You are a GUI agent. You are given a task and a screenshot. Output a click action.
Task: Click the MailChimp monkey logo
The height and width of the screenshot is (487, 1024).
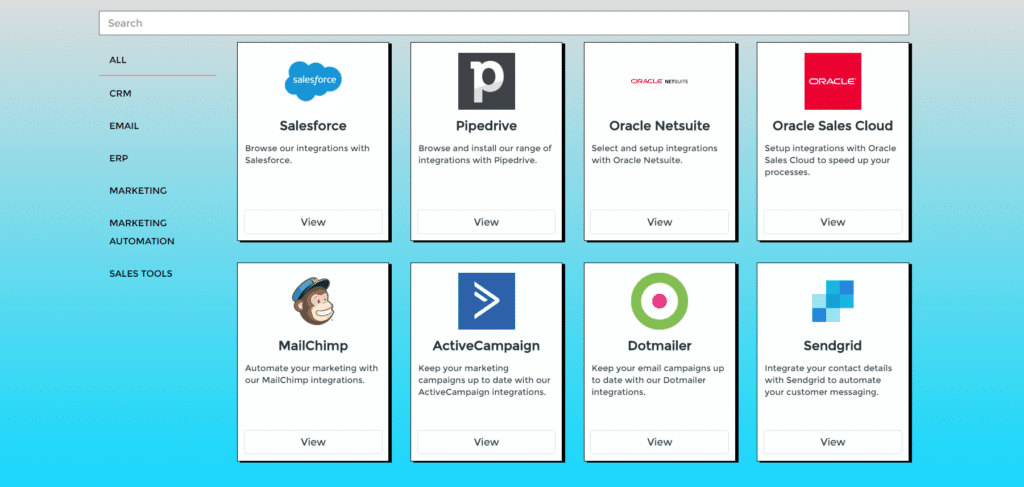313,301
